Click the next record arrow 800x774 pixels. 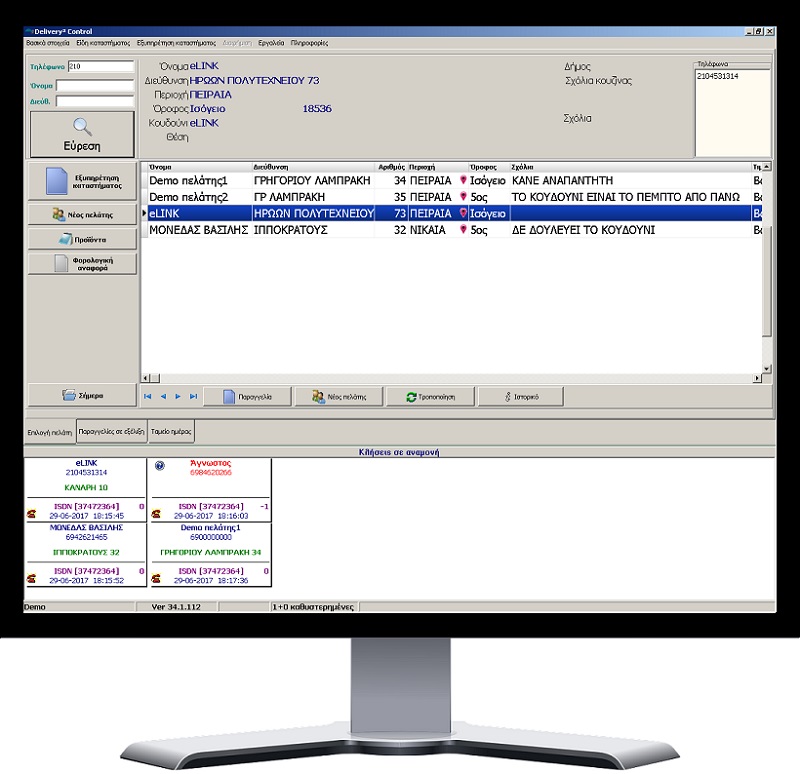(178, 397)
